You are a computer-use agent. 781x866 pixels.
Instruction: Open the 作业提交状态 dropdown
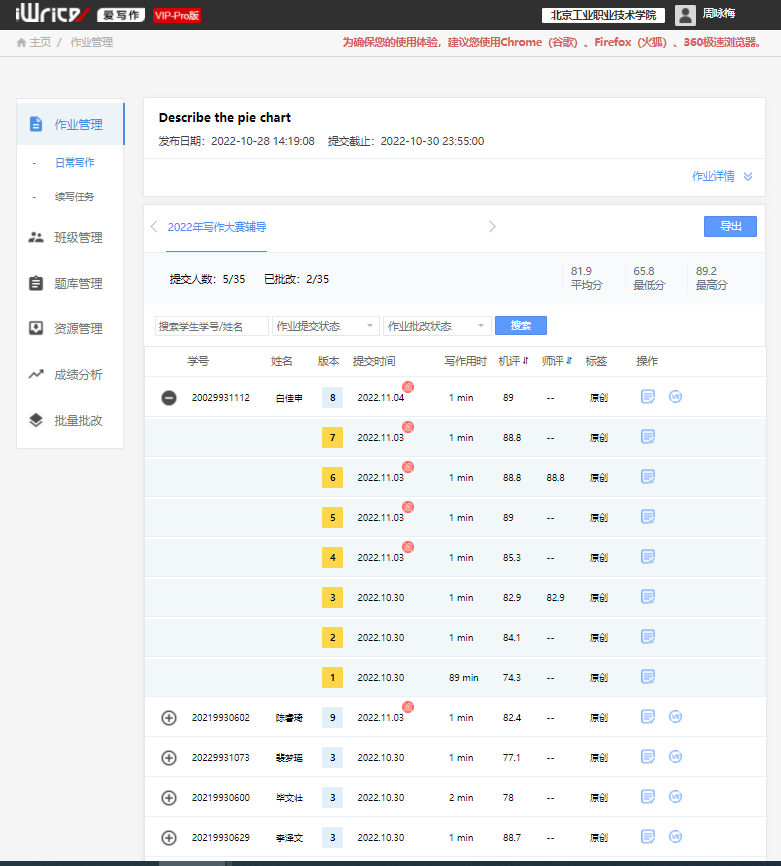[326, 326]
